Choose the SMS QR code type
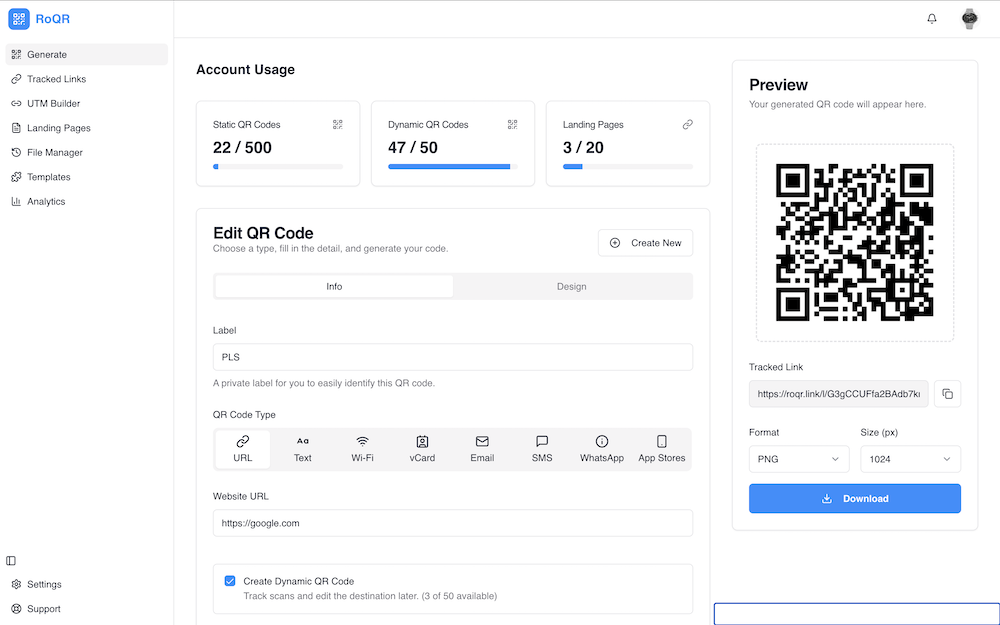The width and height of the screenshot is (1000, 625). 542,449
